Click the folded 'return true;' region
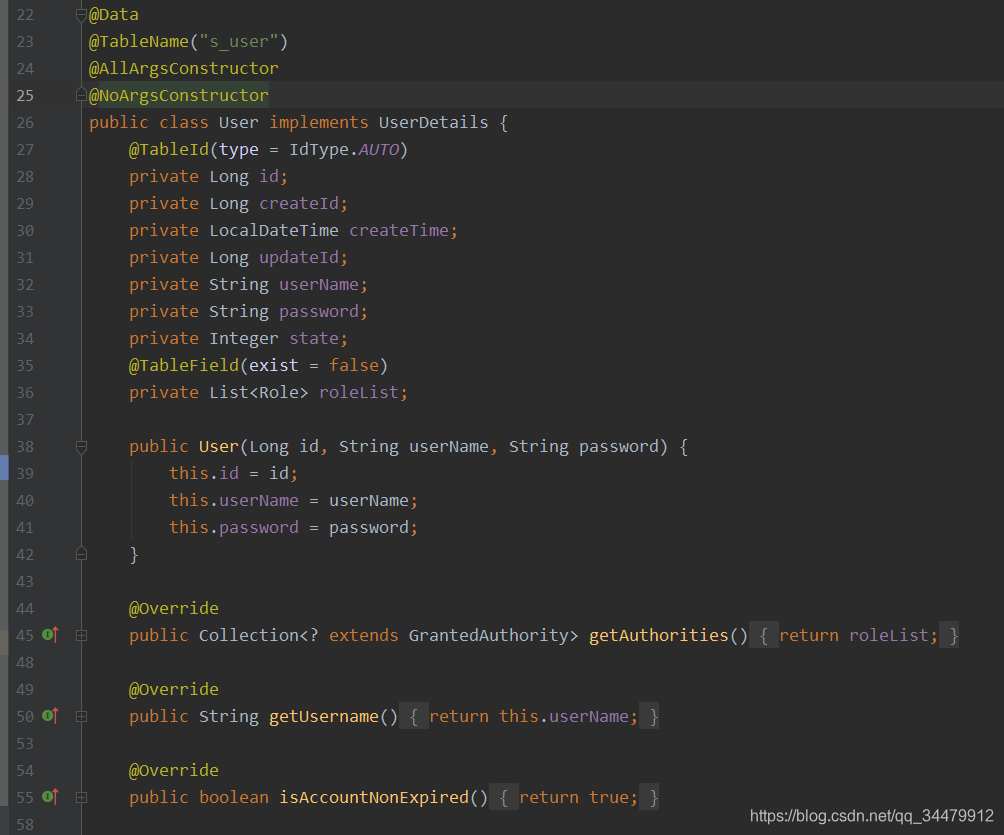 [574, 797]
